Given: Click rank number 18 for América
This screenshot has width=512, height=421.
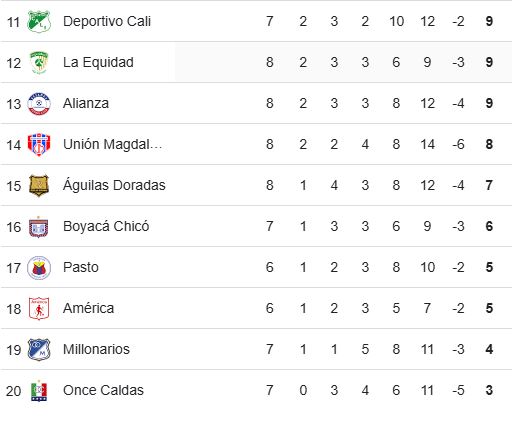Looking at the screenshot, I should (x=14, y=309).
